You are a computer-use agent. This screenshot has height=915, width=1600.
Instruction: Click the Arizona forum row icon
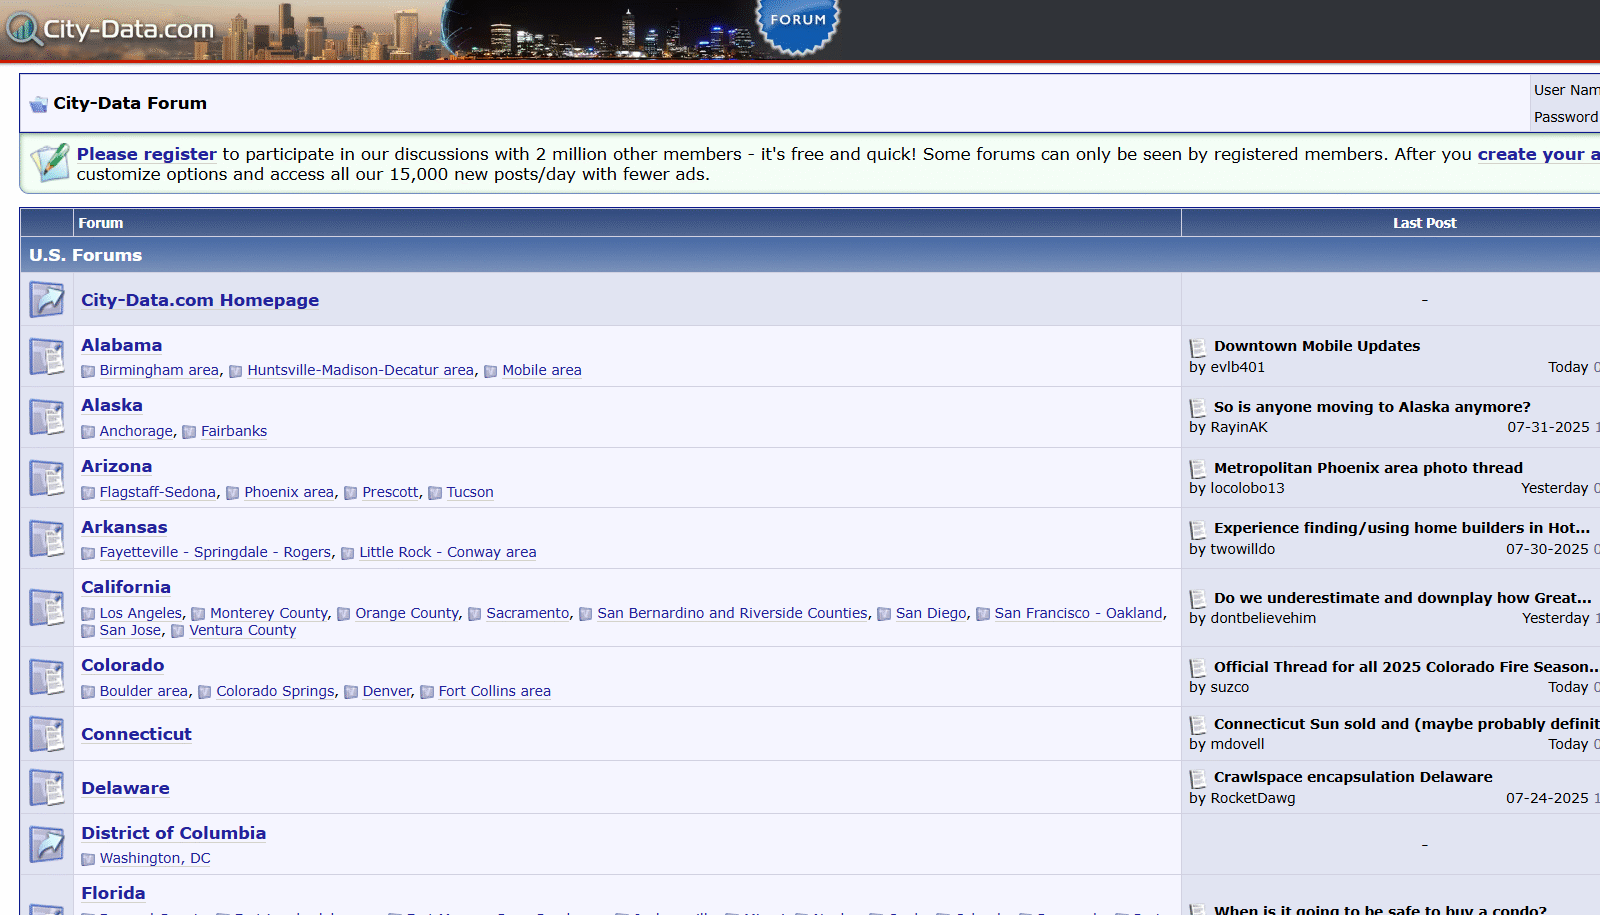pyautogui.click(x=47, y=478)
